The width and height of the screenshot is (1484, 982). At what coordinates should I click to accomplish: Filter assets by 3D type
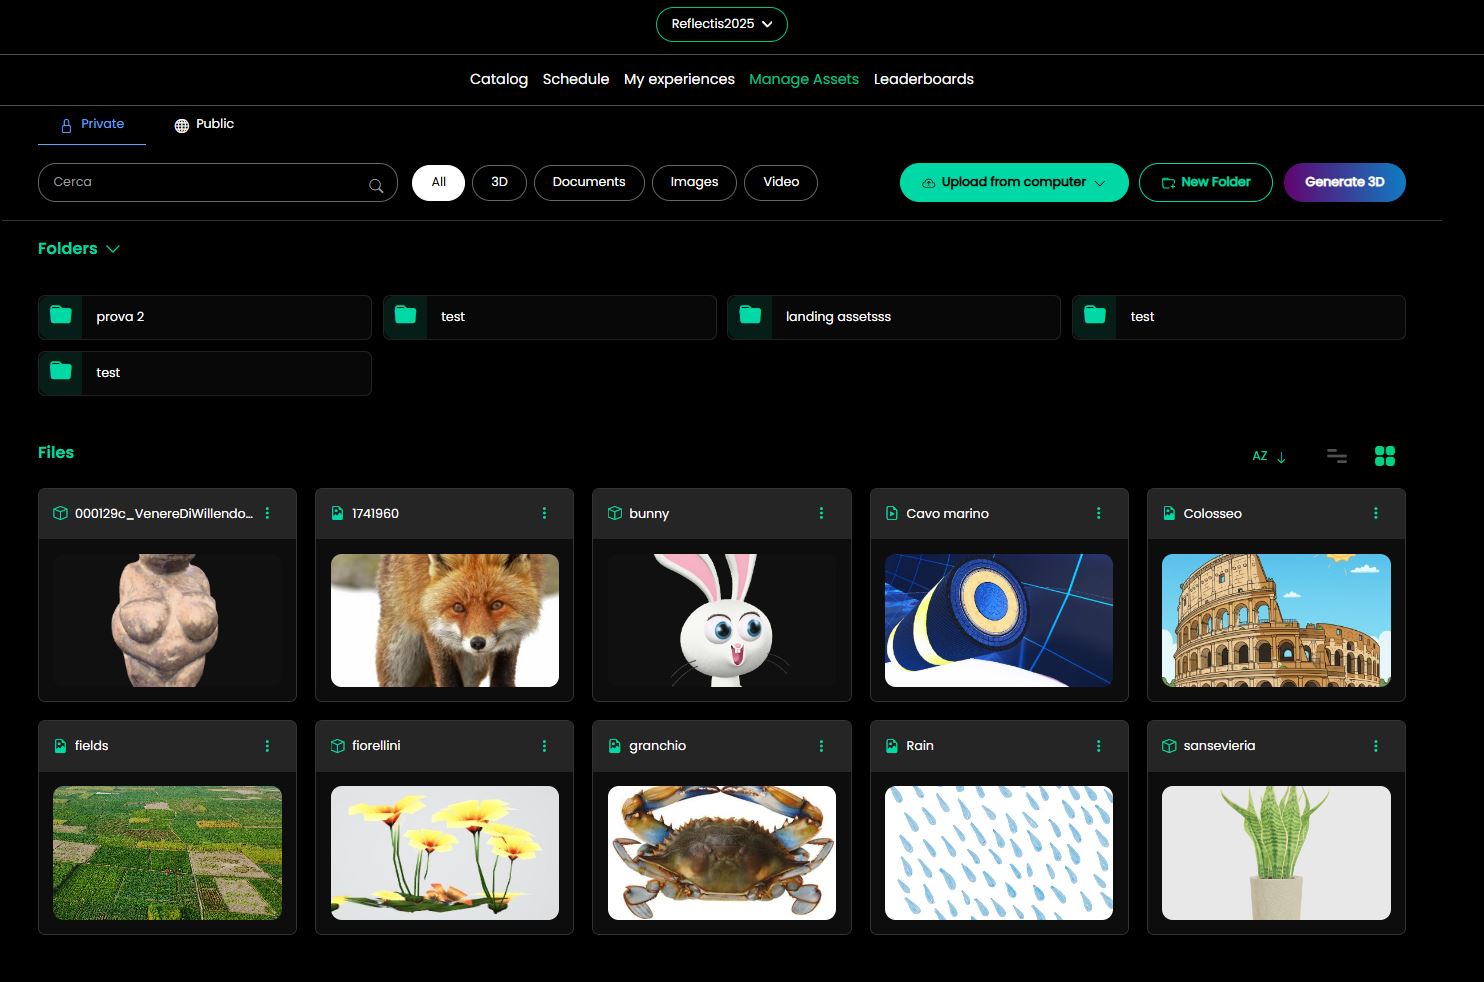tap(499, 182)
